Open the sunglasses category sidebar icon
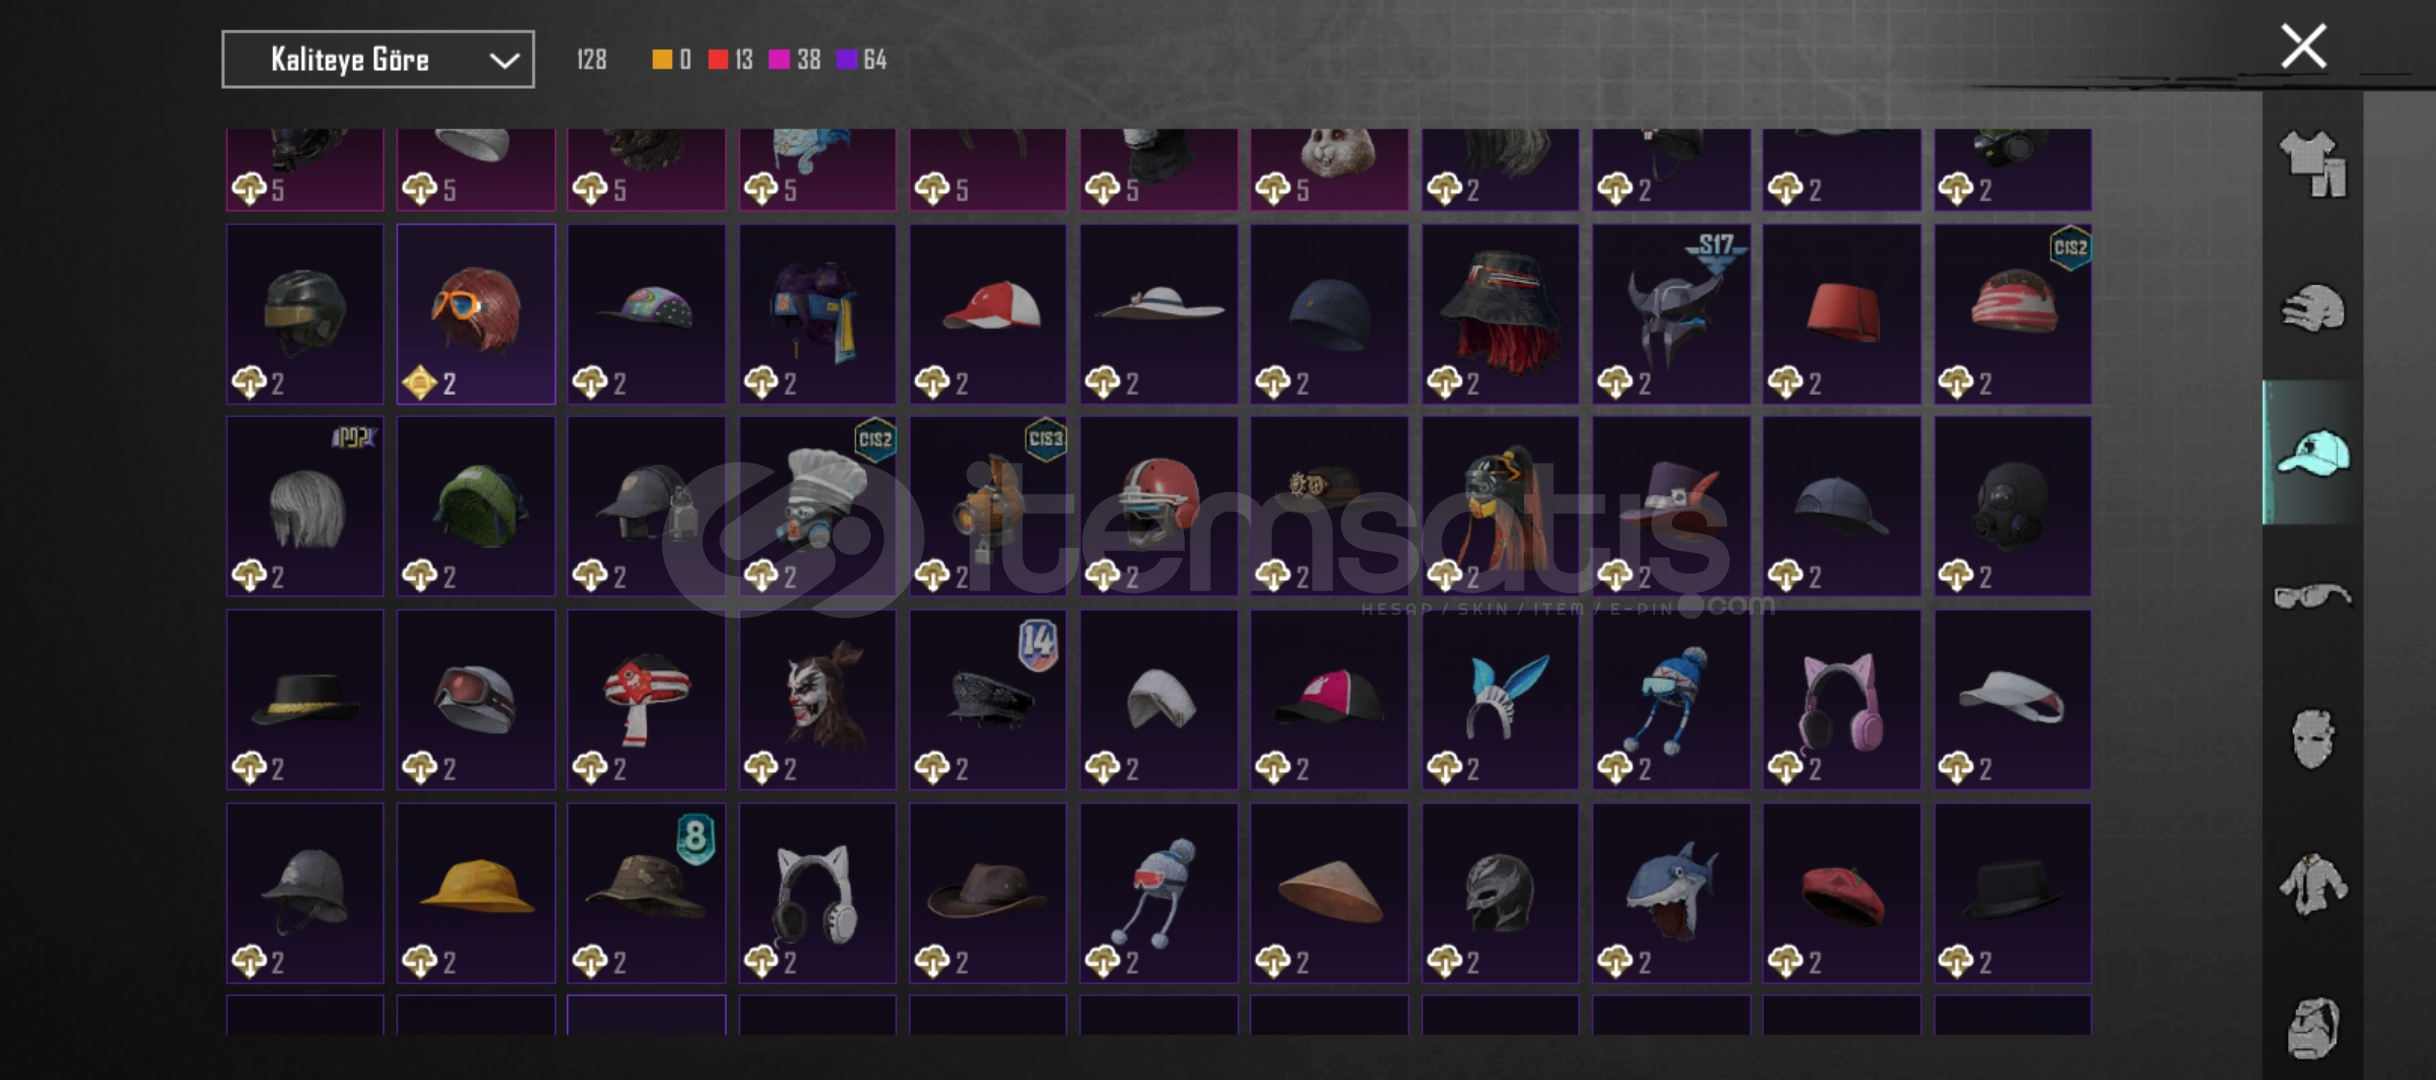Screen dimensions: 2436x1080 pos(2313,597)
